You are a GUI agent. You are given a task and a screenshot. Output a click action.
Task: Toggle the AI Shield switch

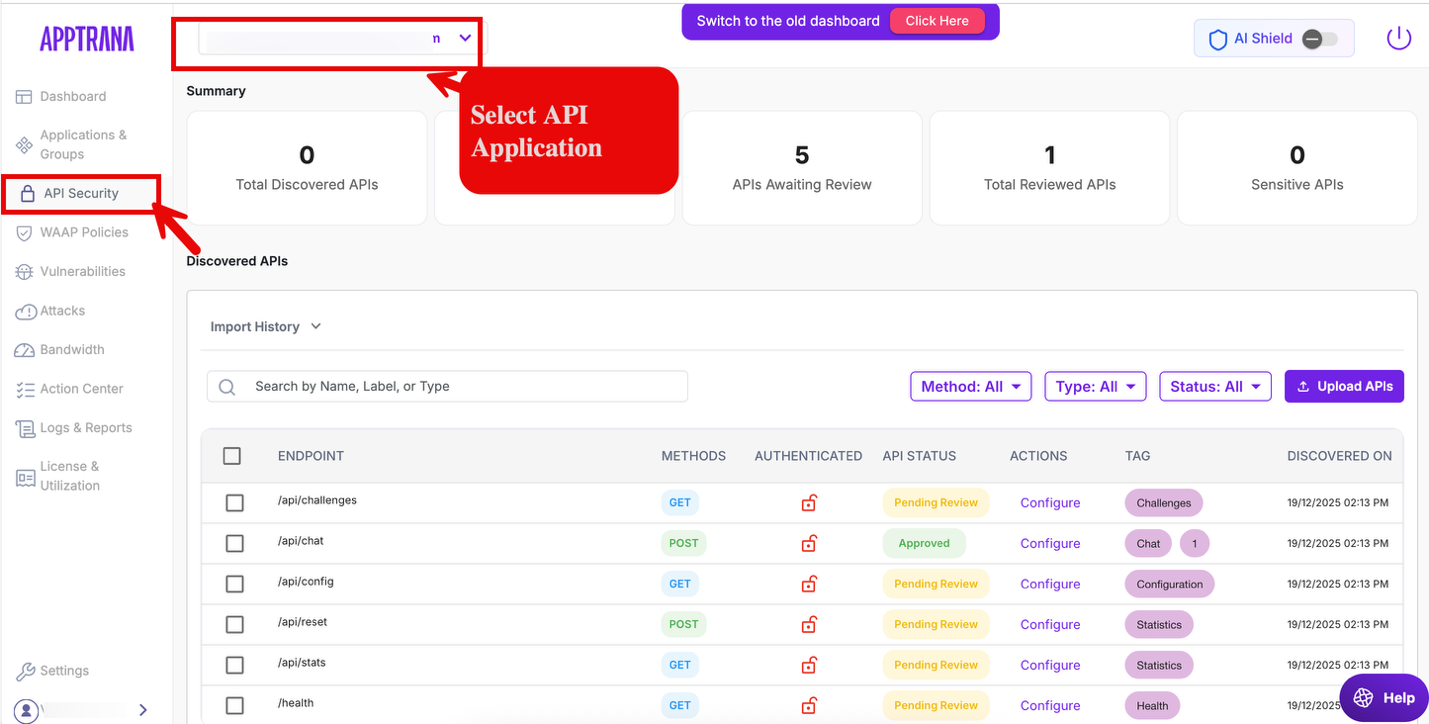(1319, 39)
